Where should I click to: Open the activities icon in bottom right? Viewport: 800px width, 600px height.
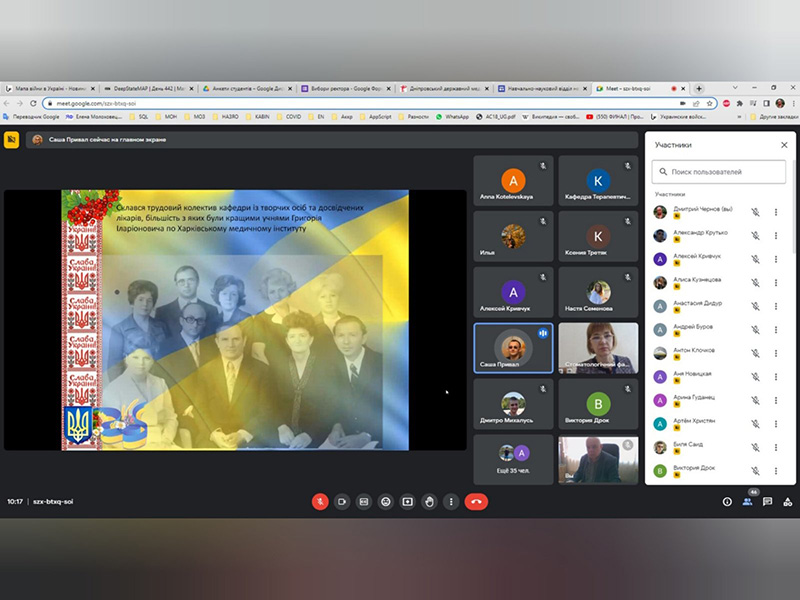(x=785, y=502)
